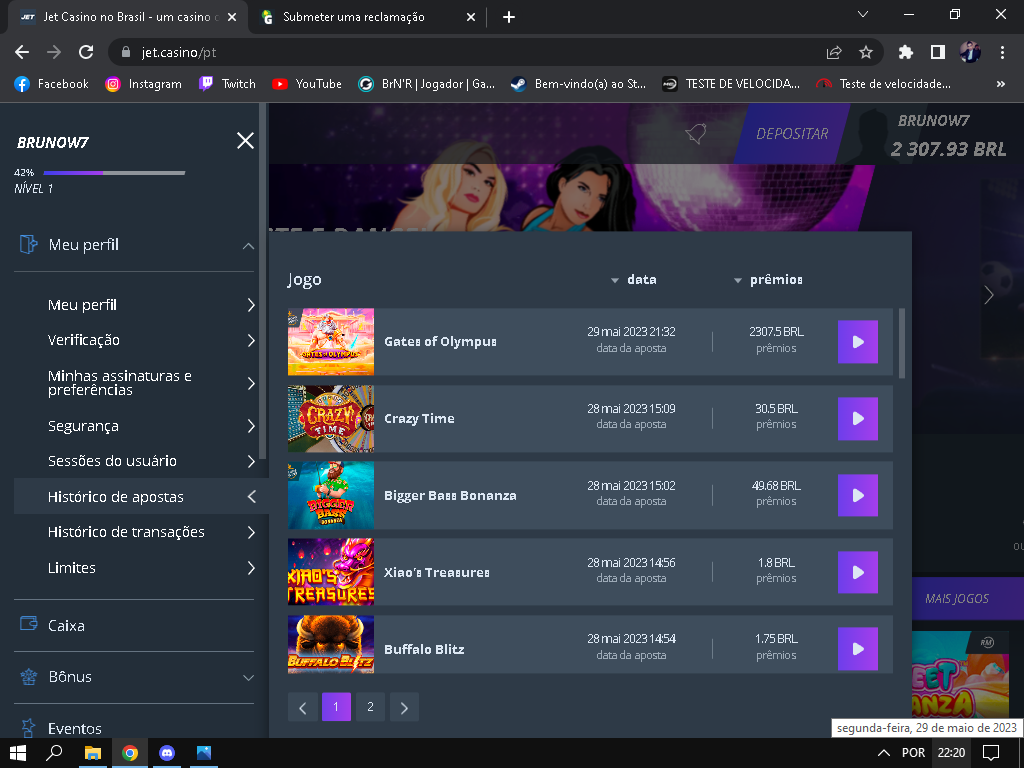Reload the page with refresh icon
This screenshot has width=1024, height=768.
[86, 52]
